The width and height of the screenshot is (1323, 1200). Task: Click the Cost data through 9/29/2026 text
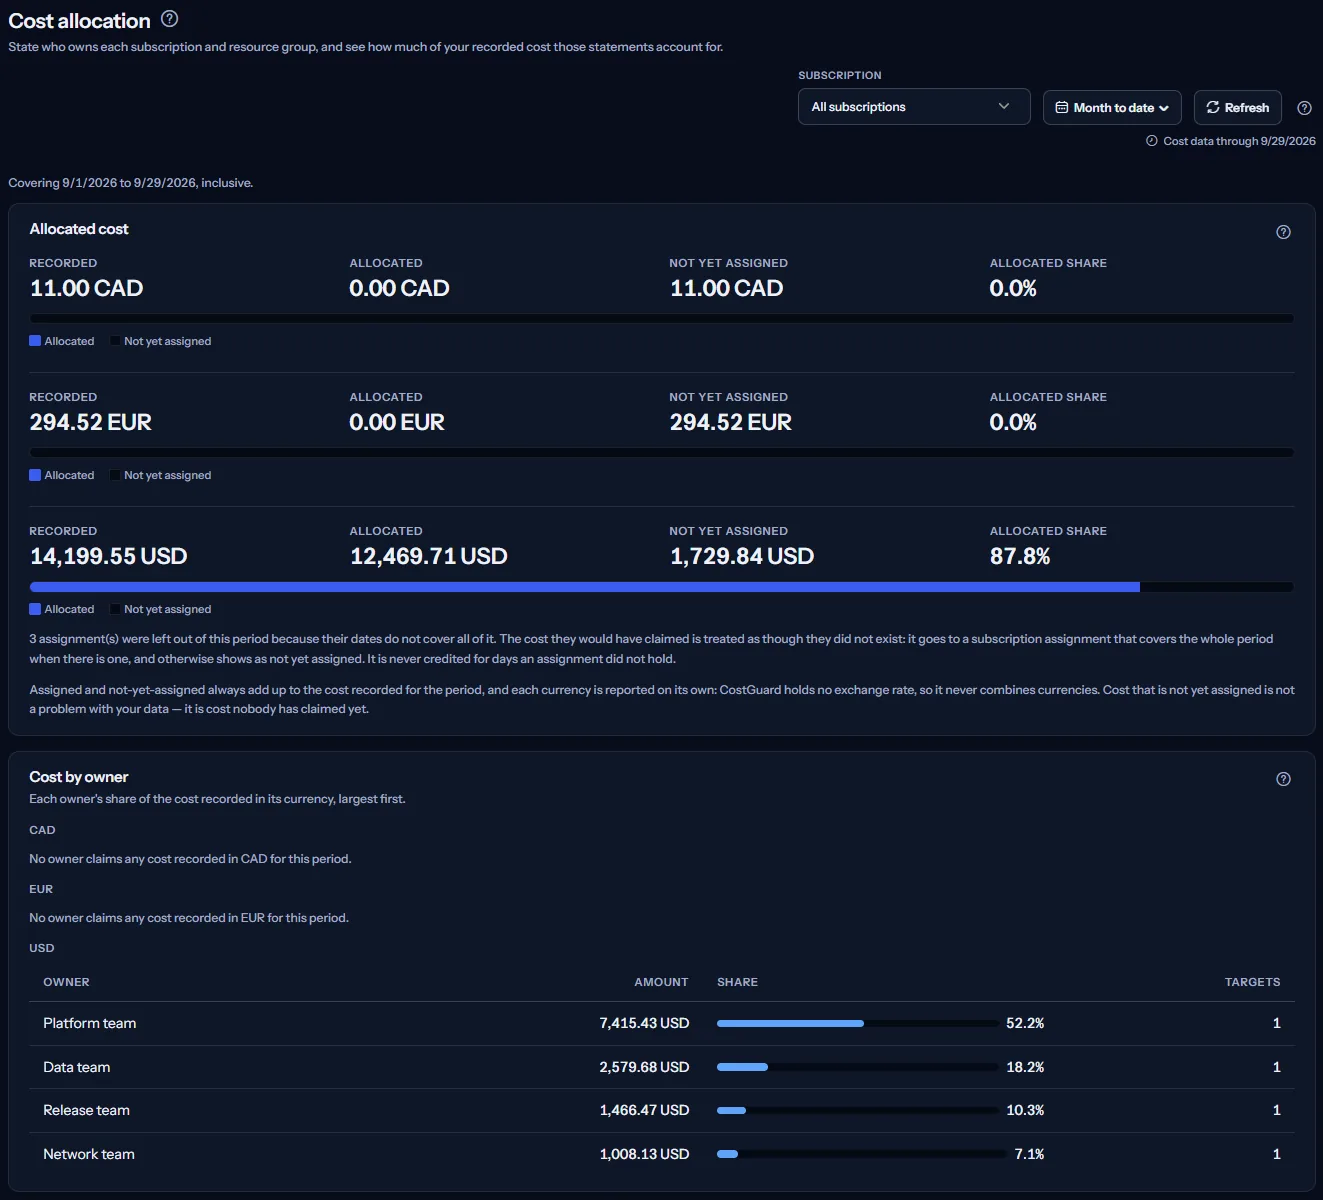[x=1239, y=141]
